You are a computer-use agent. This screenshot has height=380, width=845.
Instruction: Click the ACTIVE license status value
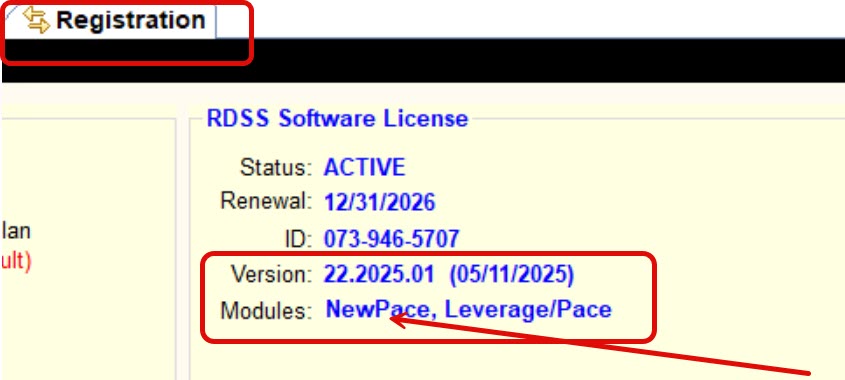tap(364, 168)
